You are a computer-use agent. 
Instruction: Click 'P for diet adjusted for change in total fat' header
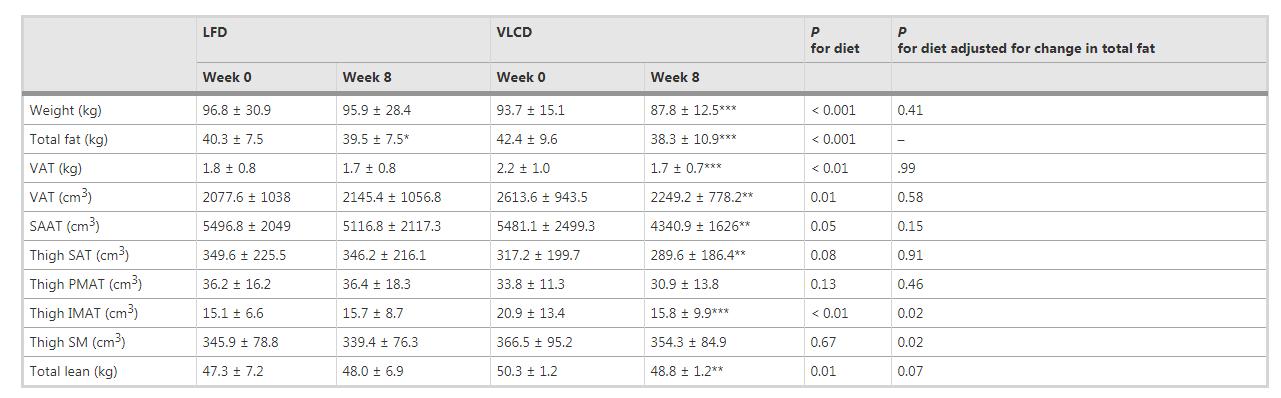(x=1026, y=40)
